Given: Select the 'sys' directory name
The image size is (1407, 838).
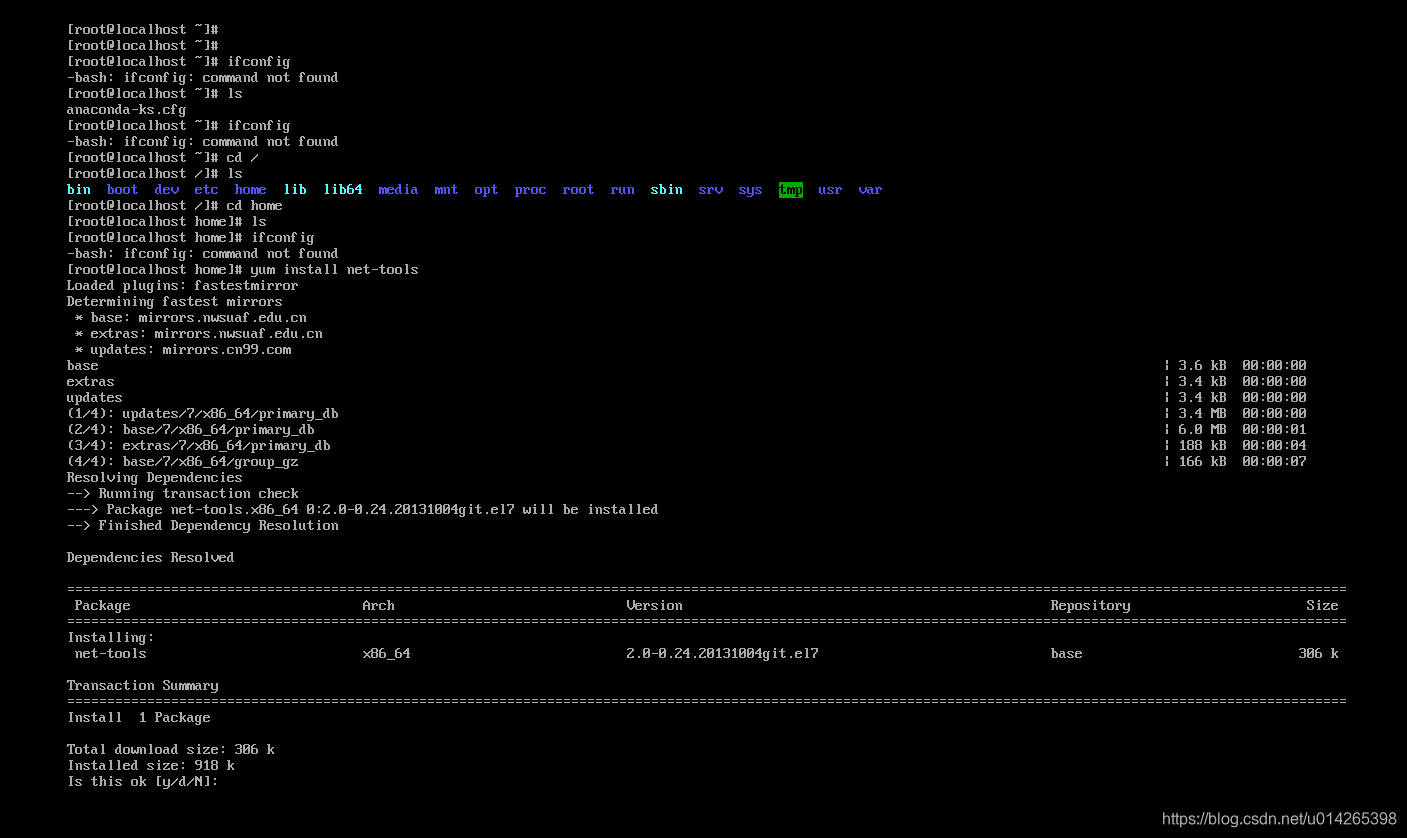Looking at the screenshot, I should pos(751,190).
